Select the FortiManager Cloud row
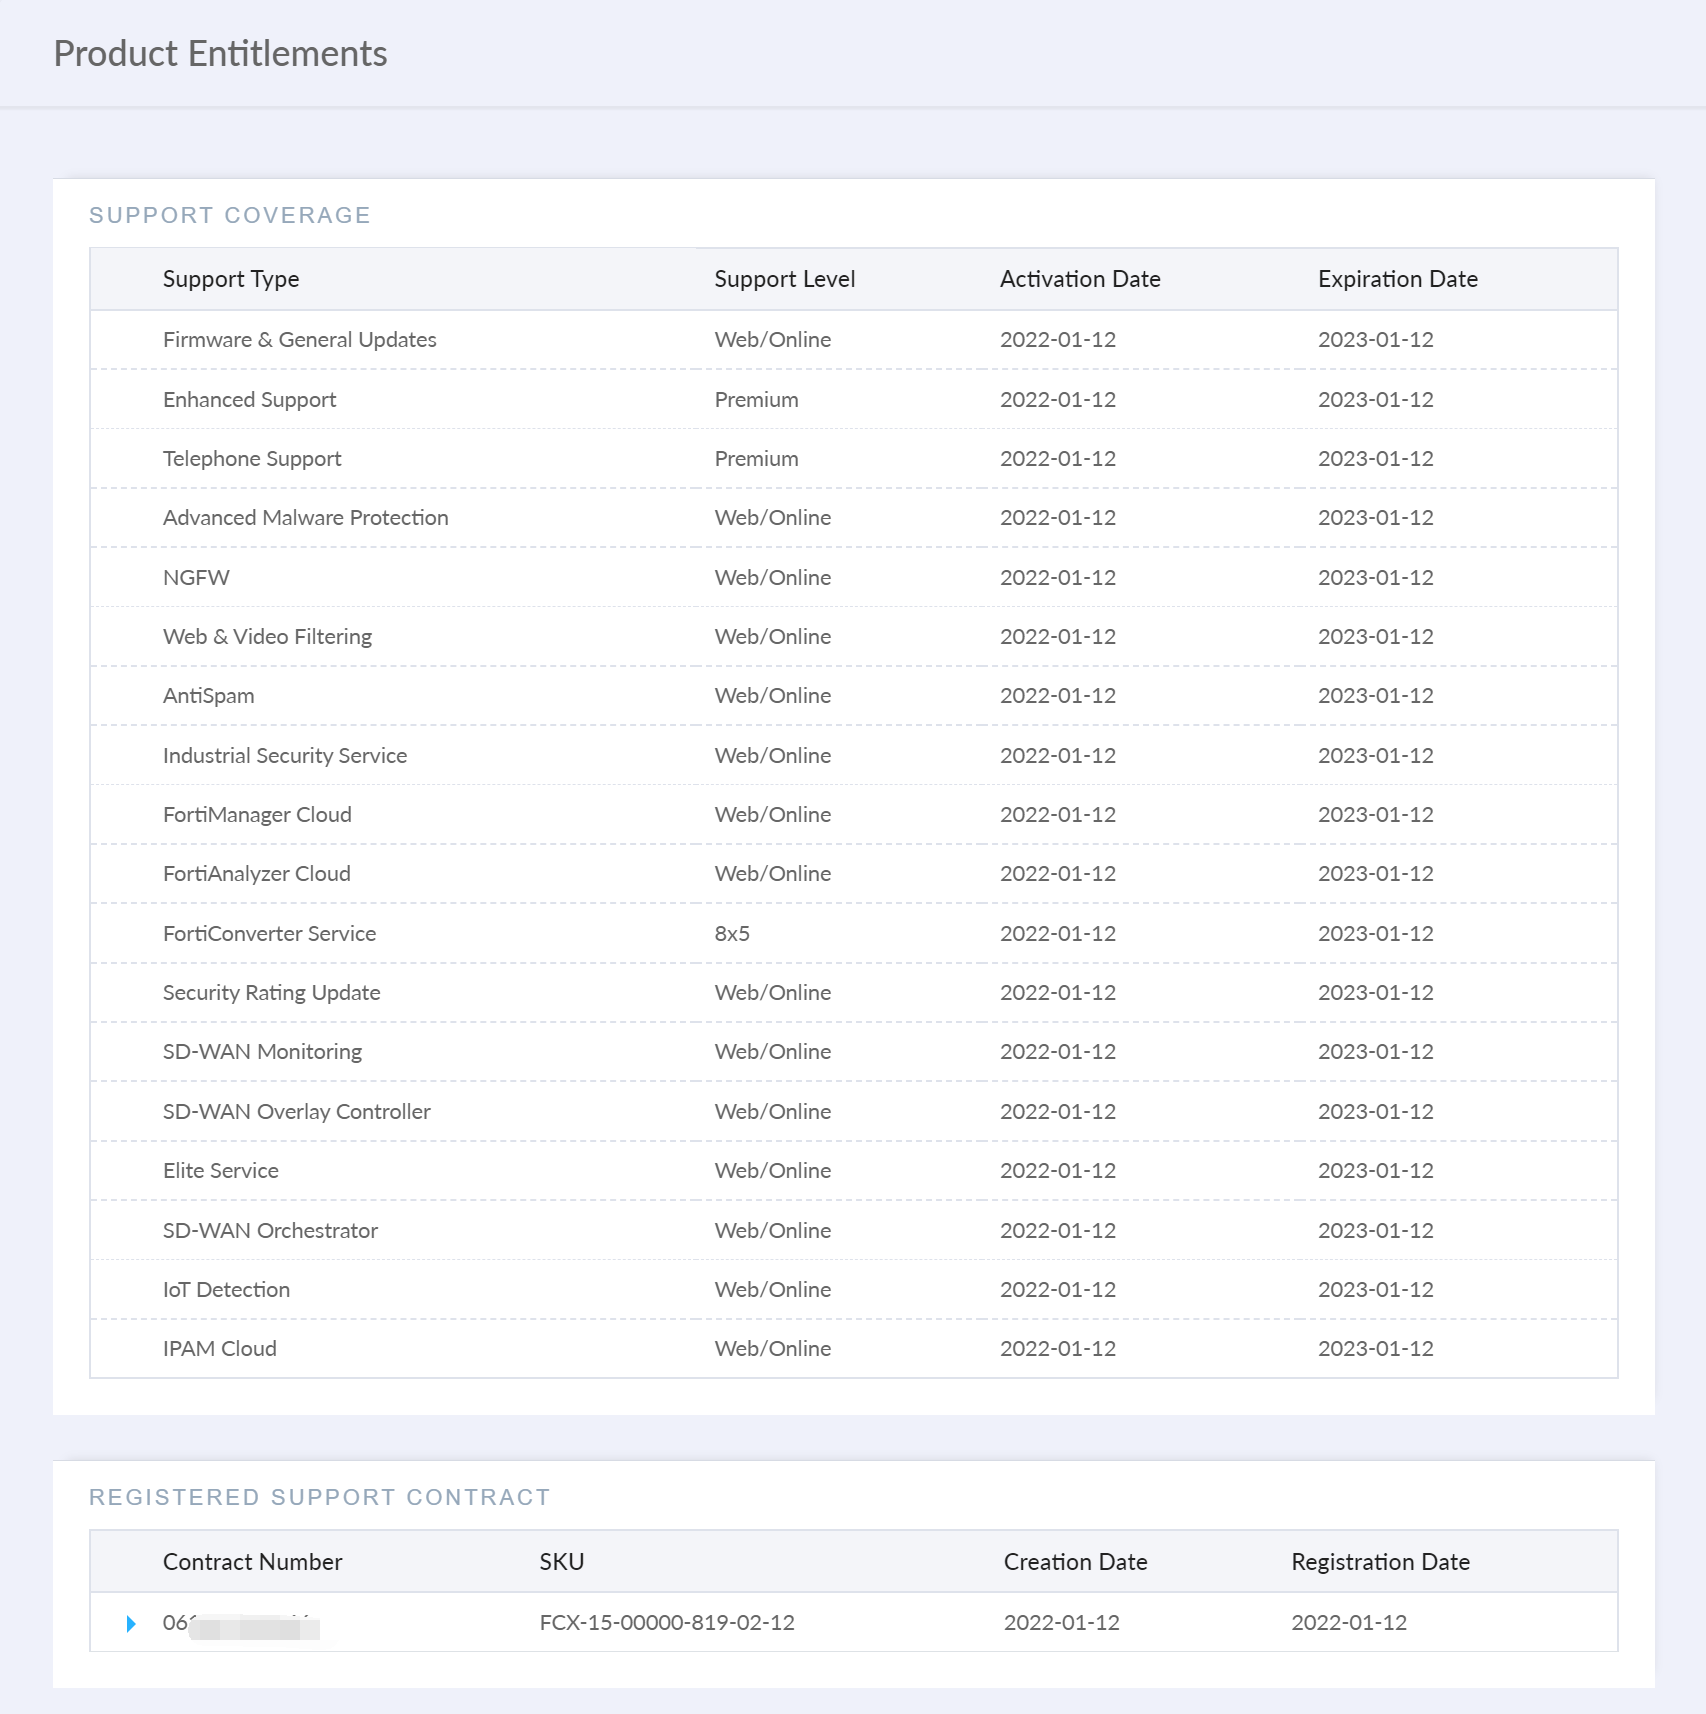Image resolution: width=1706 pixels, height=1714 pixels. point(257,815)
